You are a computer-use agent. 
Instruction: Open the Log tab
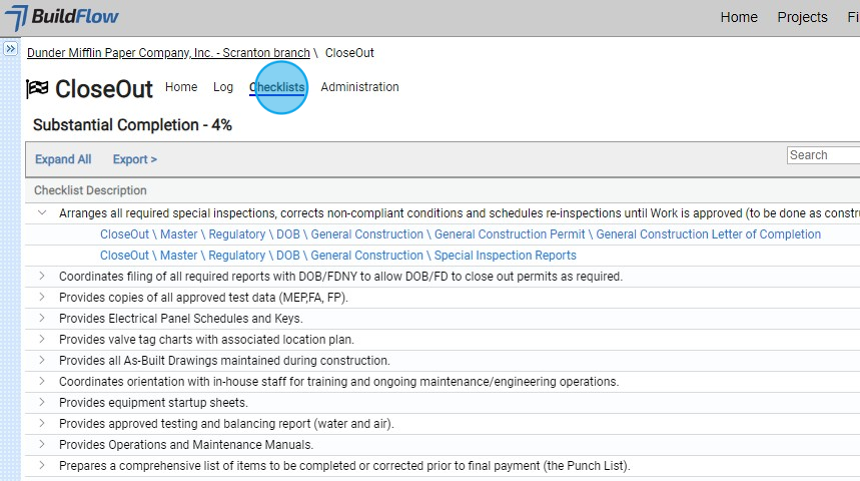223,87
